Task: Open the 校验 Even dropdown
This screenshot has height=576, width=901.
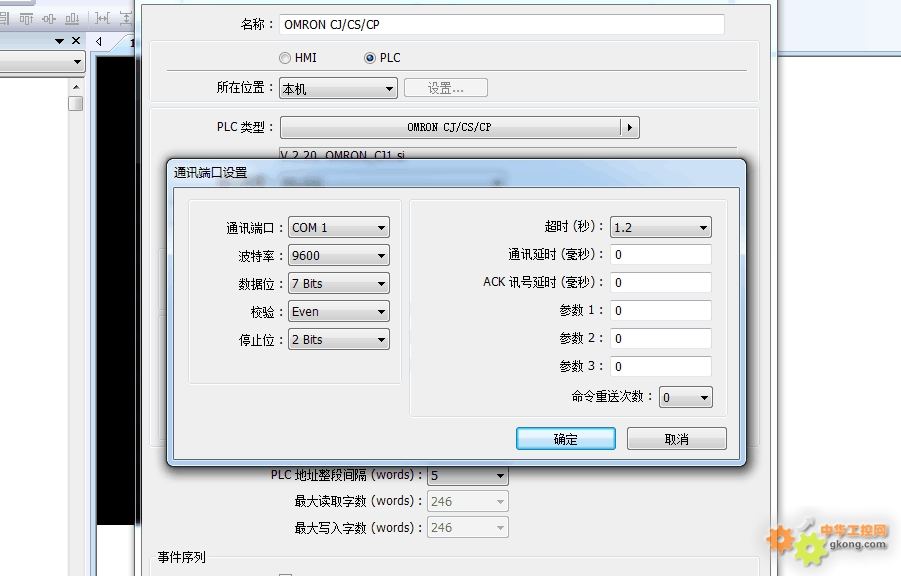Action: (x=338, y=312)
